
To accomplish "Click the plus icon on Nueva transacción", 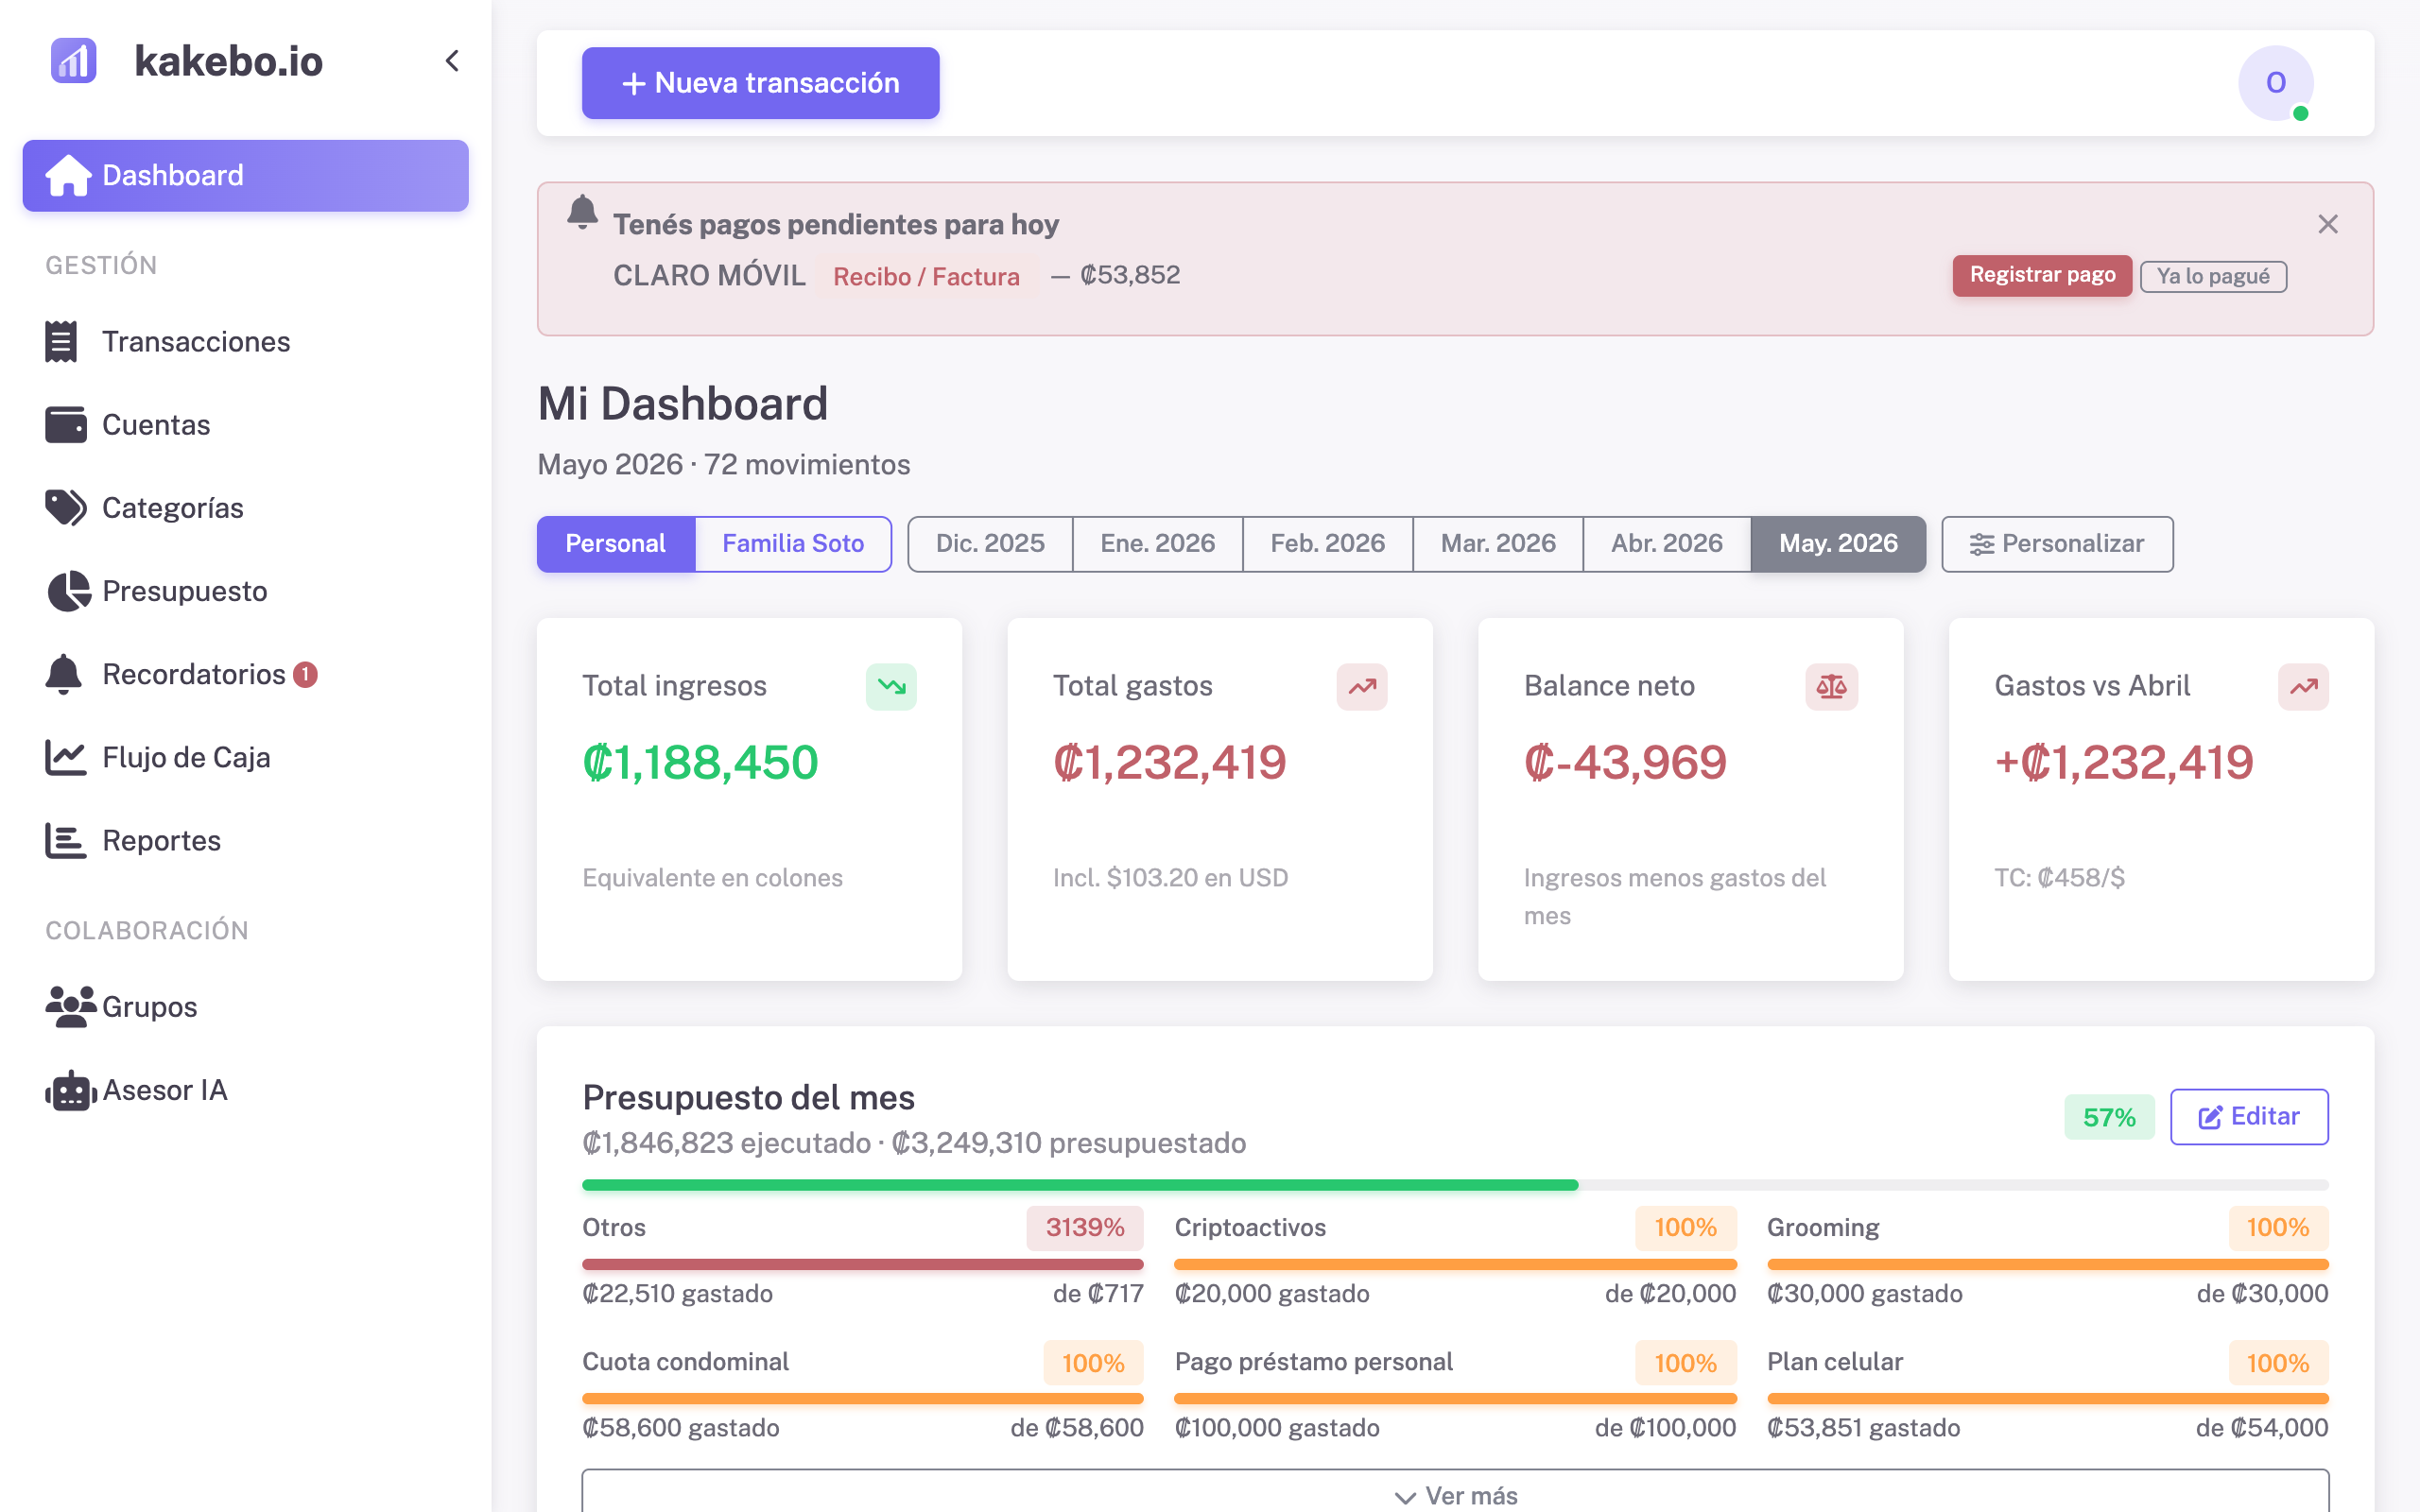I will 633,84.
